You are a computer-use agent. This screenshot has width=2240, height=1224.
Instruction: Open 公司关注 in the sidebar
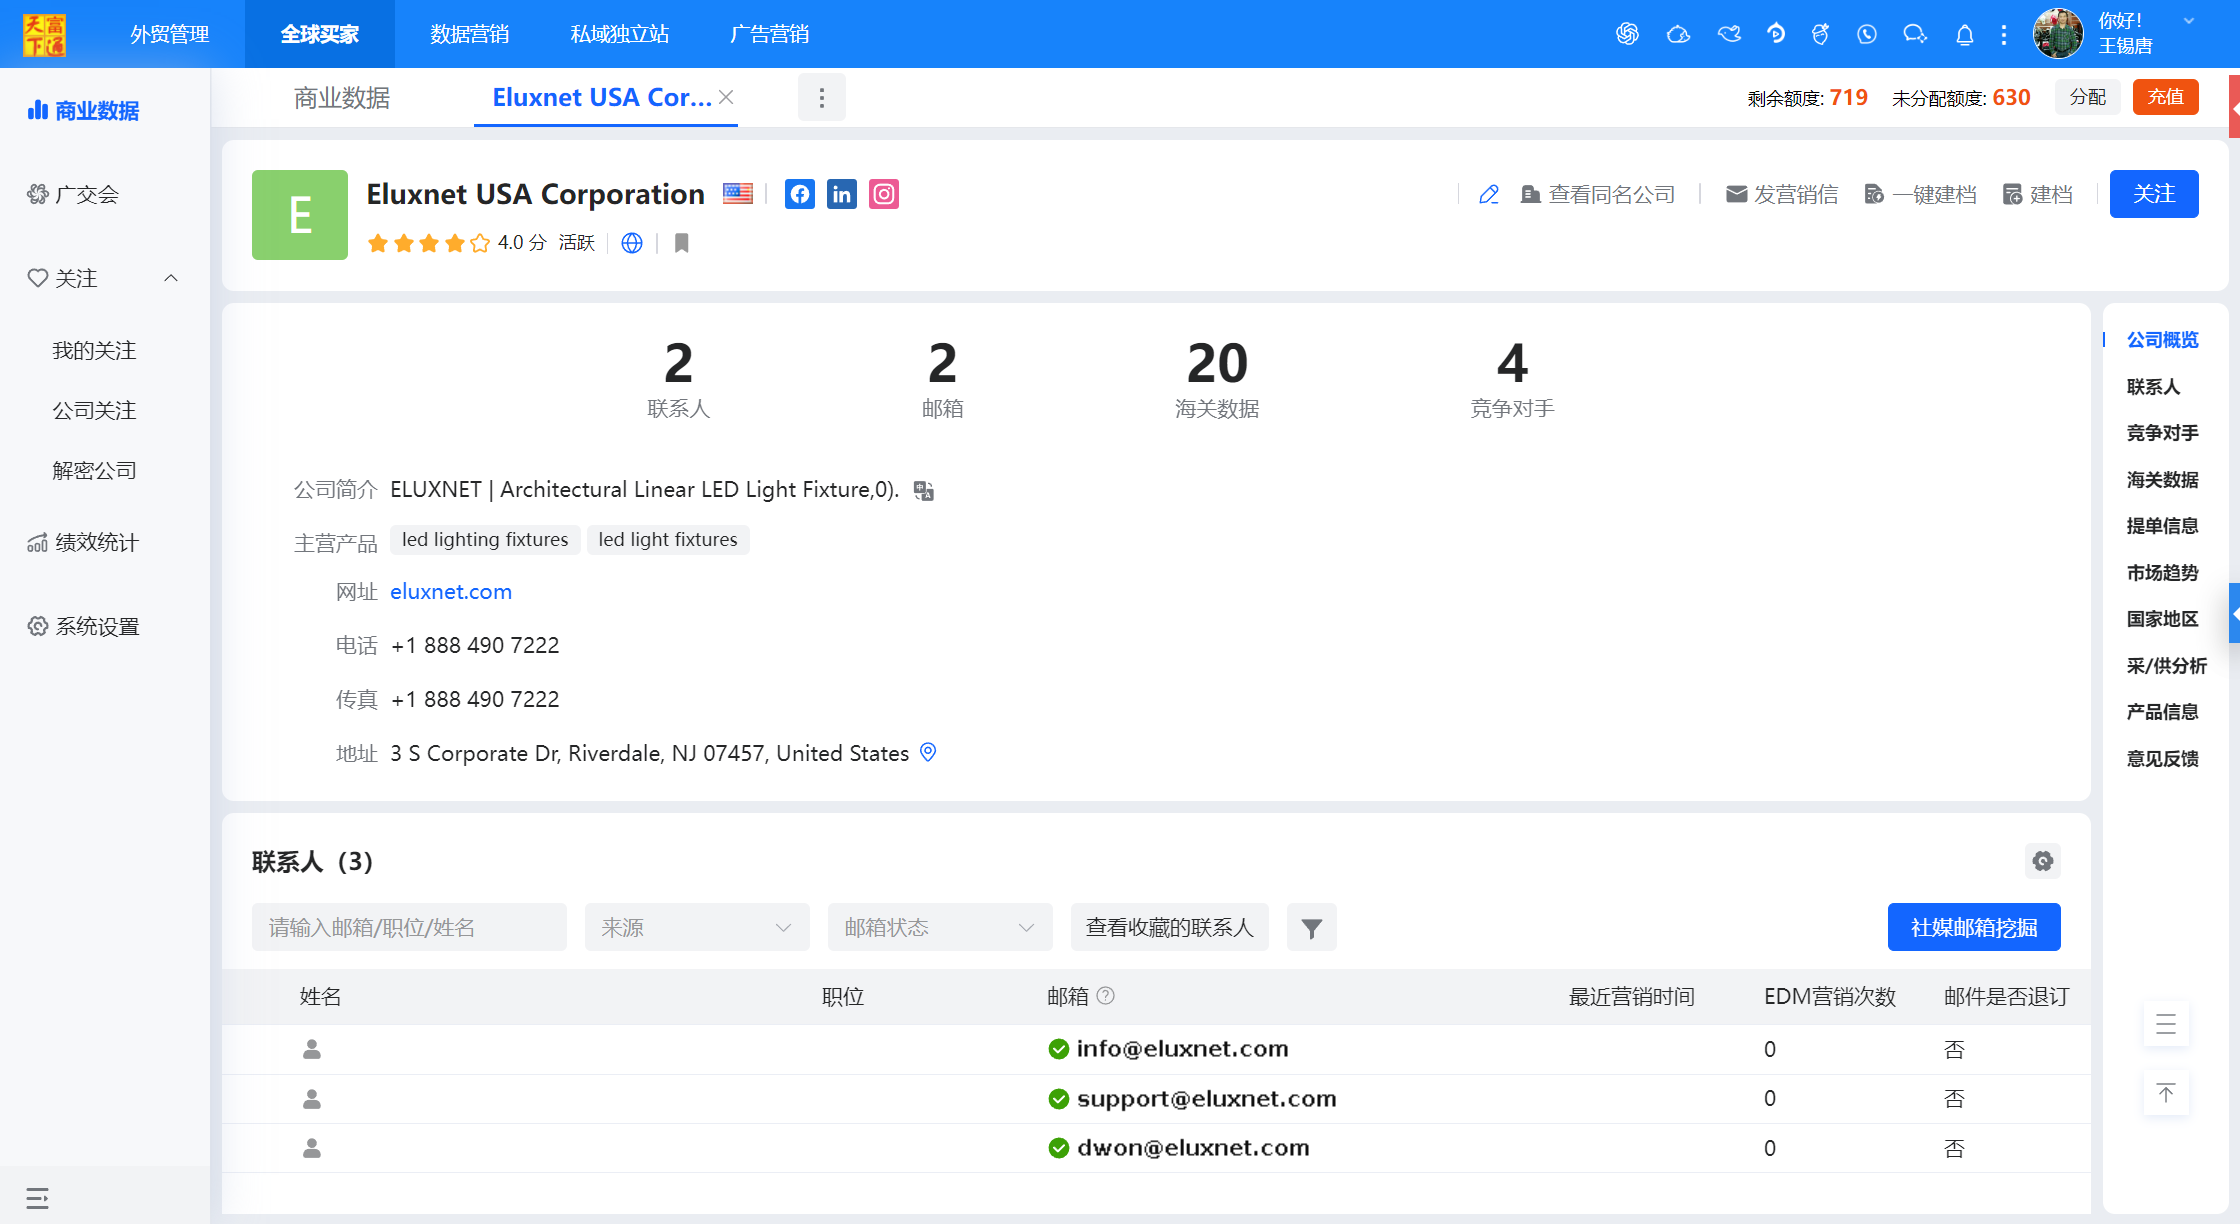pos(94,410)
